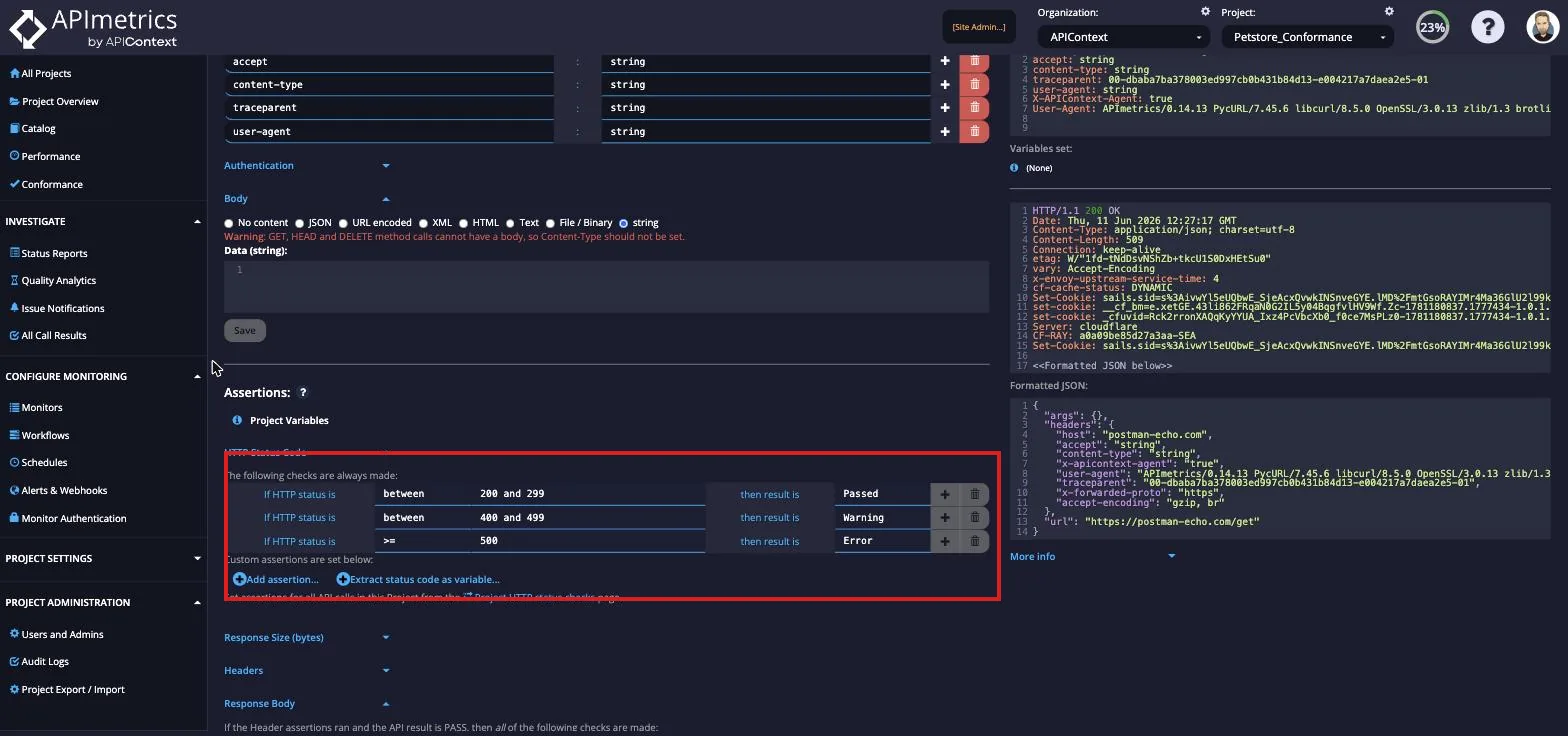Viewport: 1568px width, 736px height.
Task: Expand the Authentication section
Action: (x=306, y=166)
